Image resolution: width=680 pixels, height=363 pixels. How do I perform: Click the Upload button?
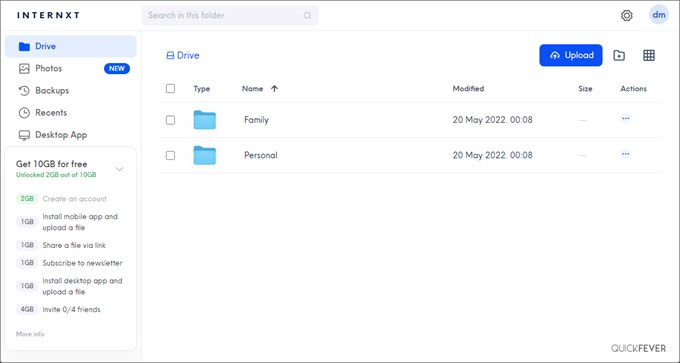[571, 56]
